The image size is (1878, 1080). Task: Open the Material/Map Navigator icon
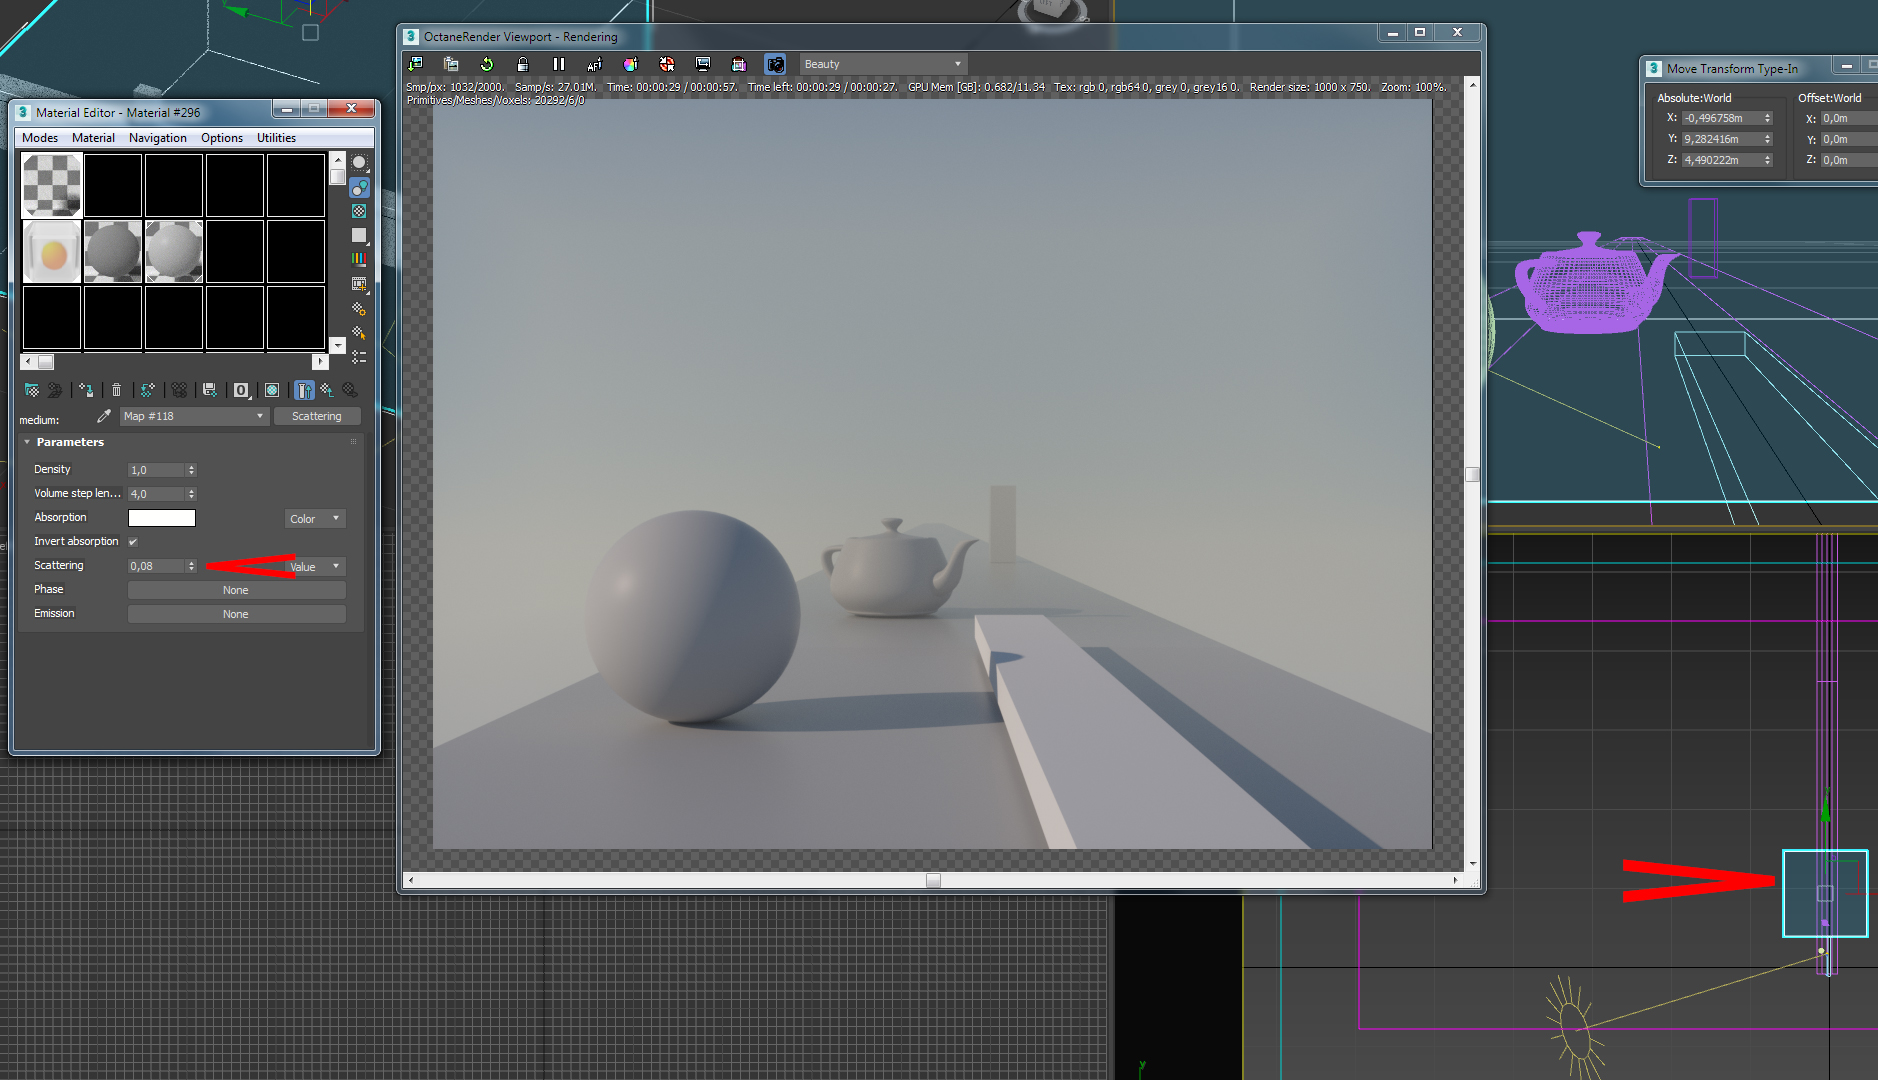tap(359, 357)
